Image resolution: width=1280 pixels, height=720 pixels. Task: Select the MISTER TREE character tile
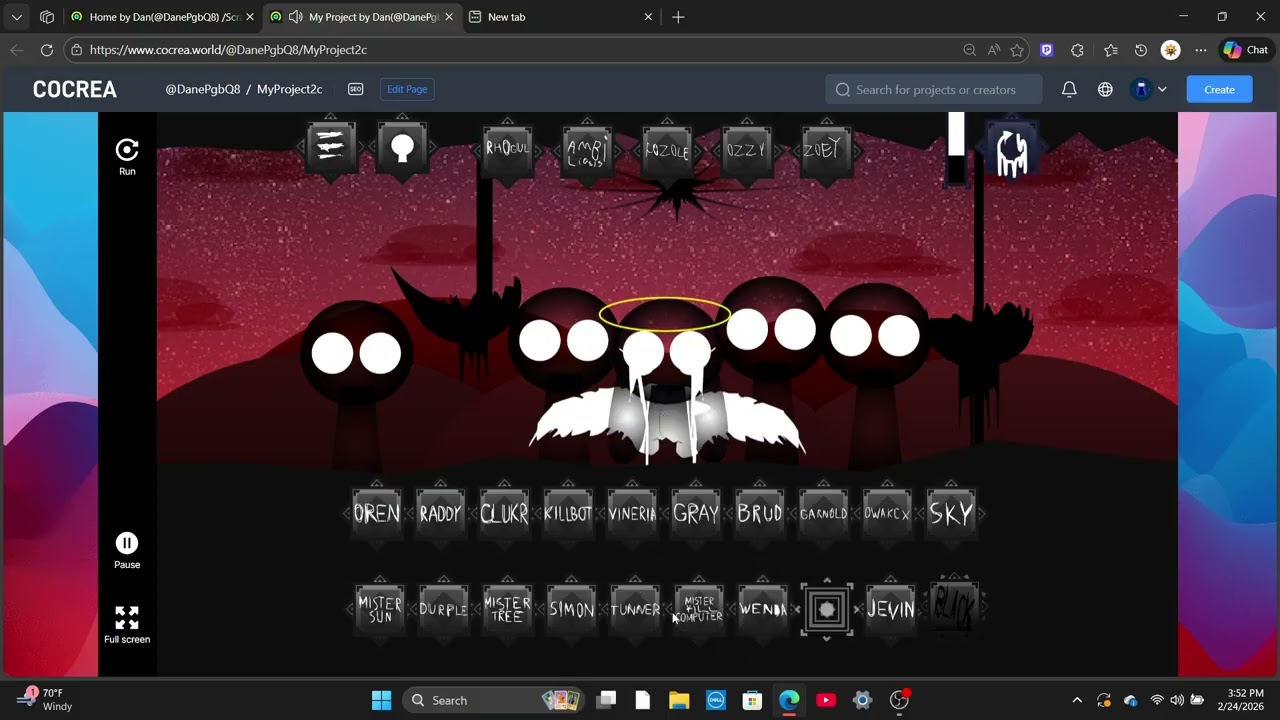508,609
